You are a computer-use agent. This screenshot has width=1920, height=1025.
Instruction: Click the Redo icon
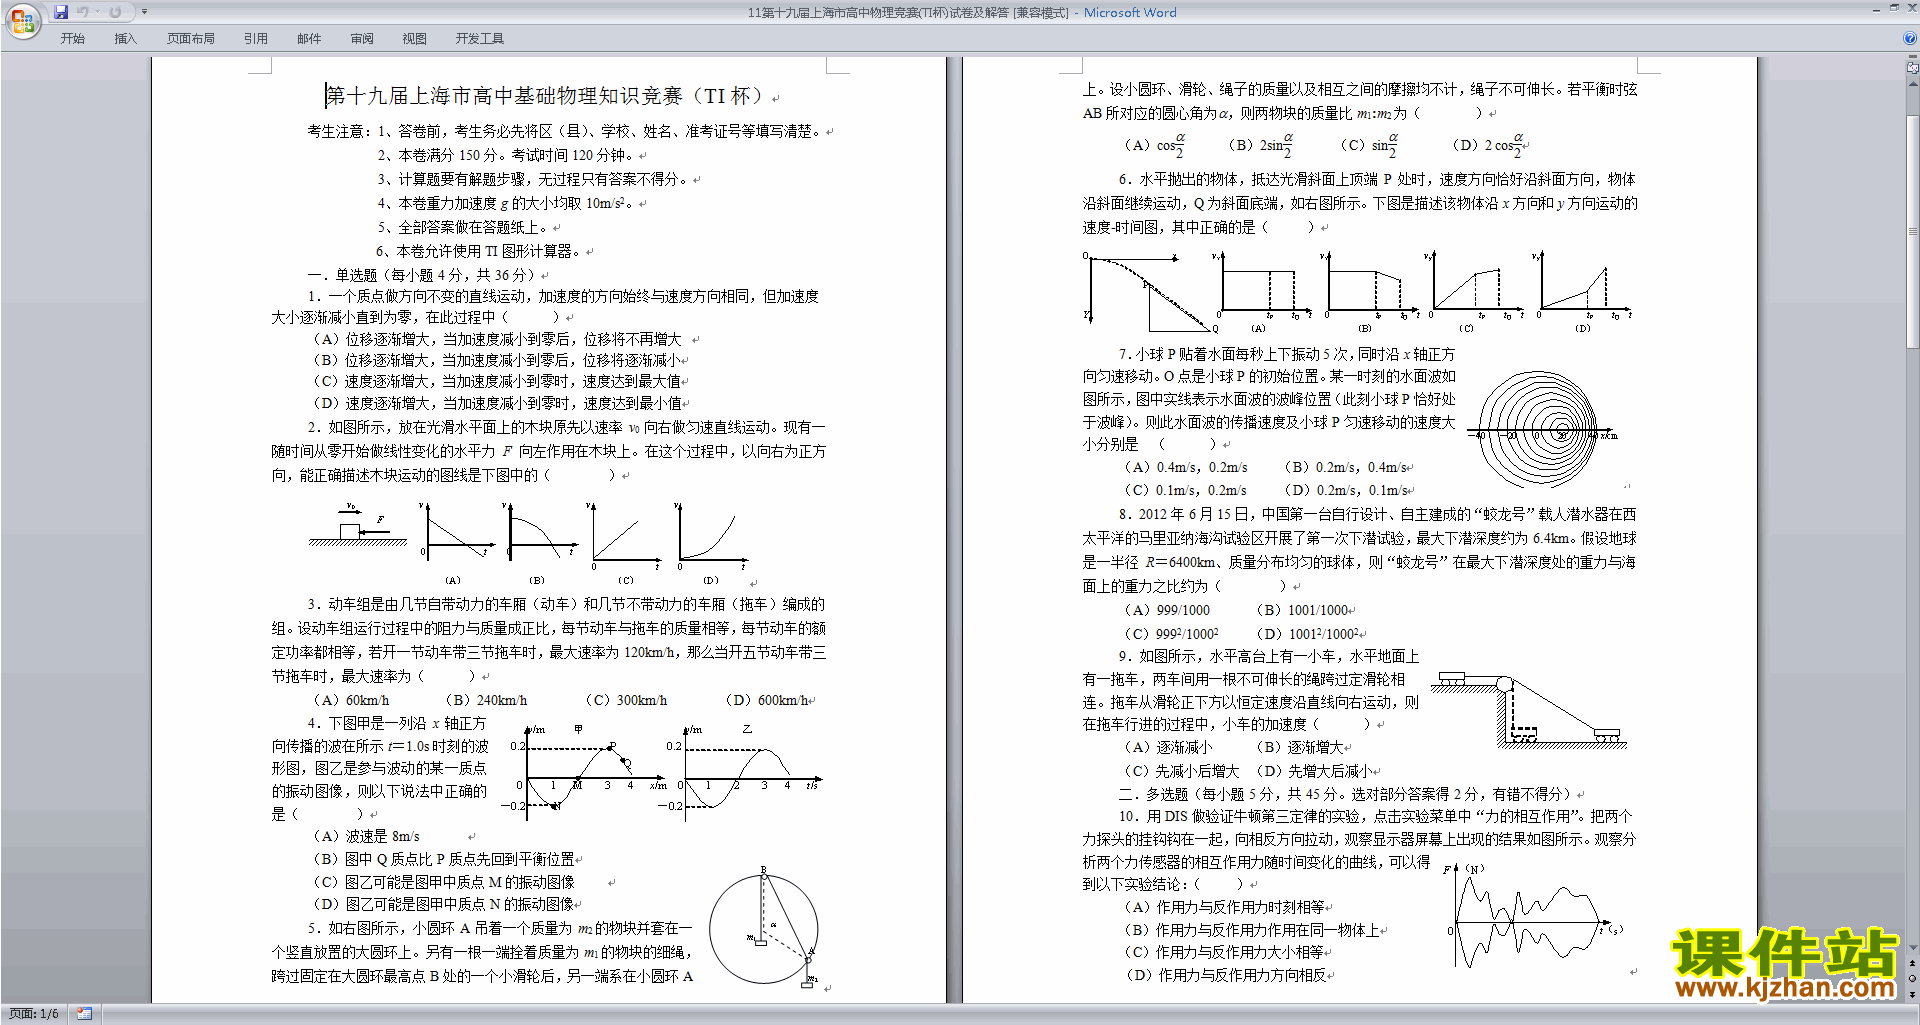[115, 12]
